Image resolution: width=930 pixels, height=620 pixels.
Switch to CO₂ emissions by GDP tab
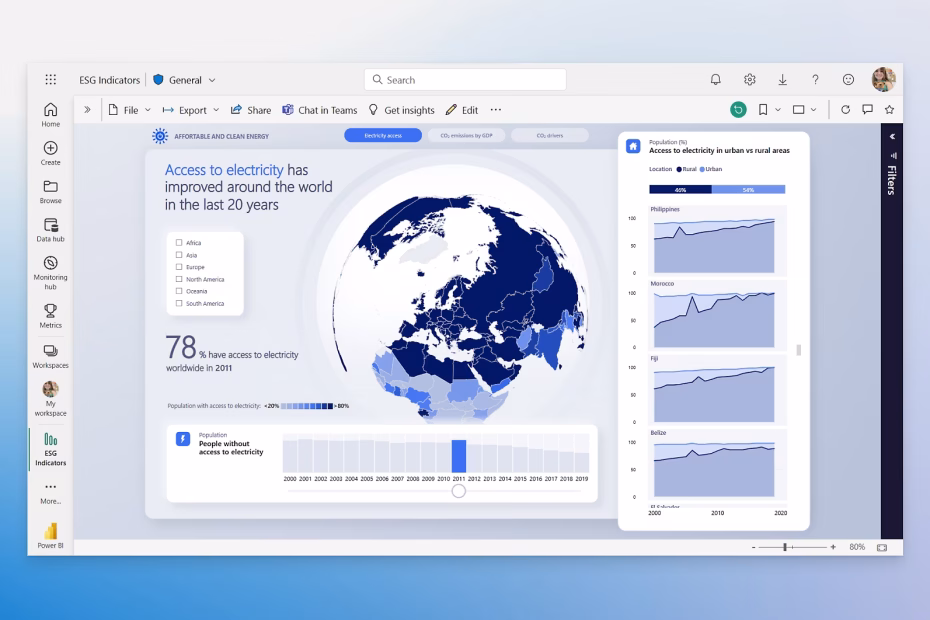pos(466,135)
